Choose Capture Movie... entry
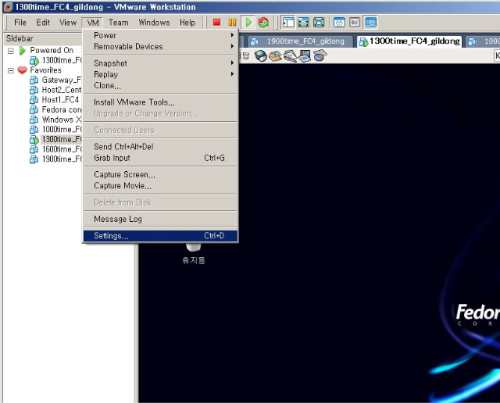The image size is (500, 403). 160,186
